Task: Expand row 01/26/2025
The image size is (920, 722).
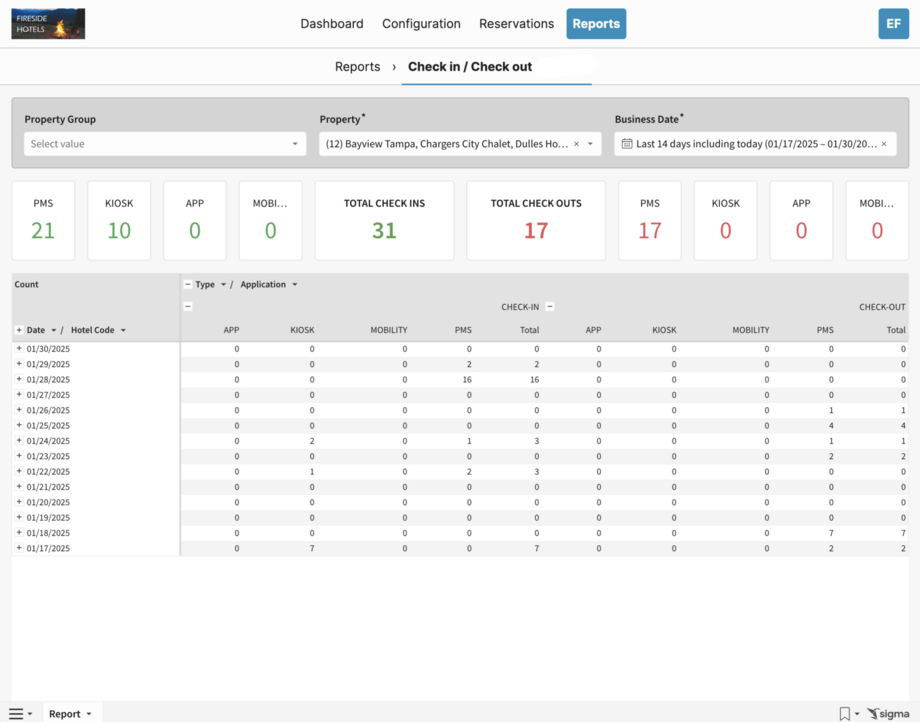Action: coord(19,409)
